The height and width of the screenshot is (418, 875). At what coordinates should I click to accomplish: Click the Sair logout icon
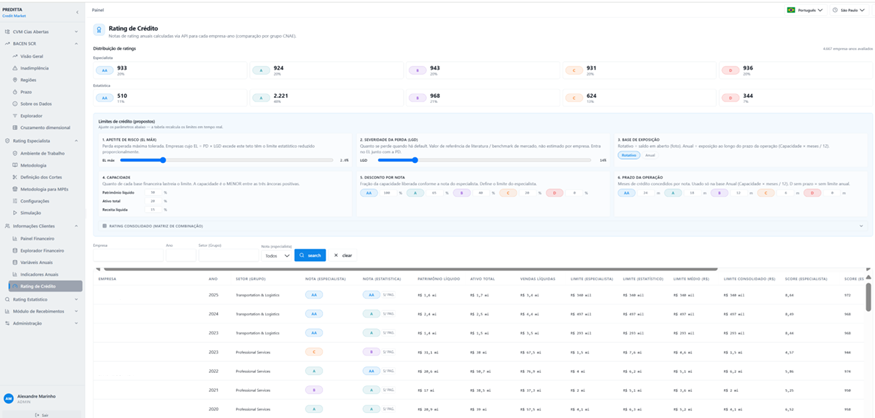37,415
